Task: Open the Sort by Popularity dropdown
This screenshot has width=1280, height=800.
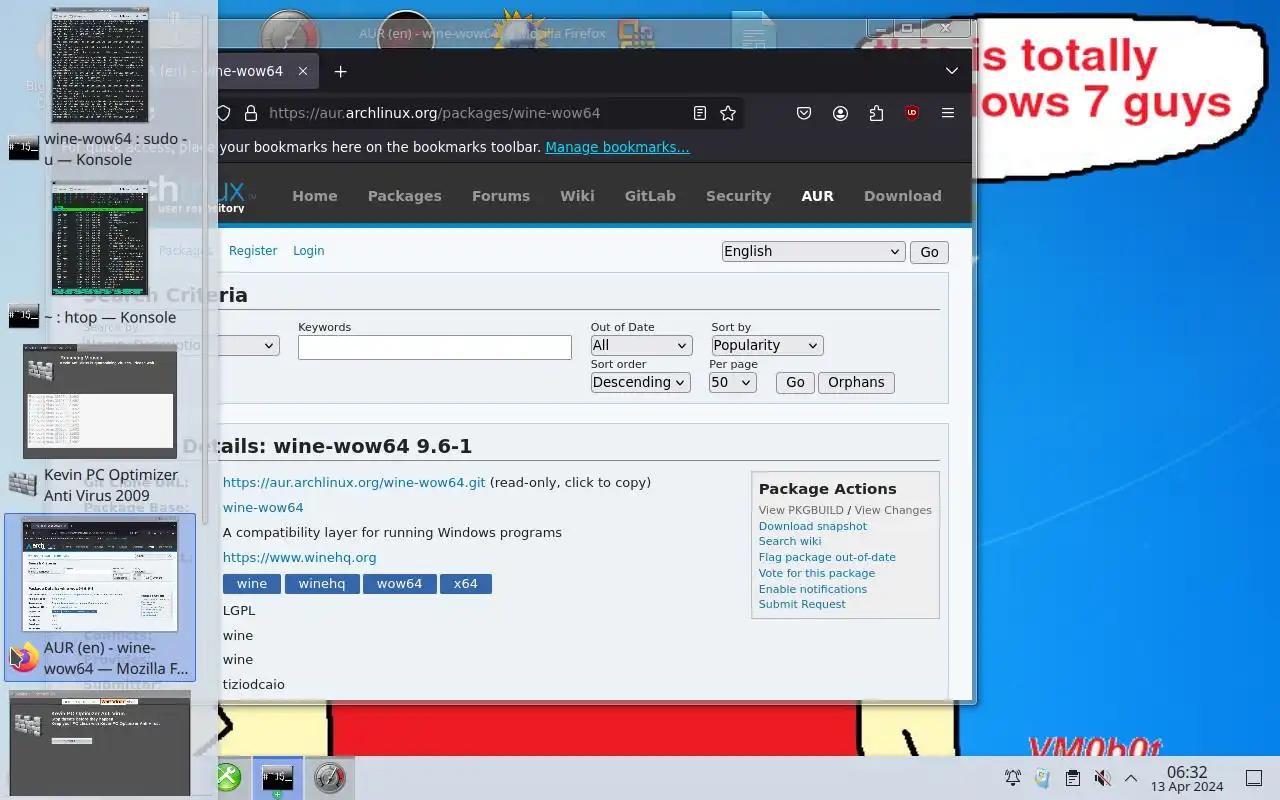Action: (767, 345)
